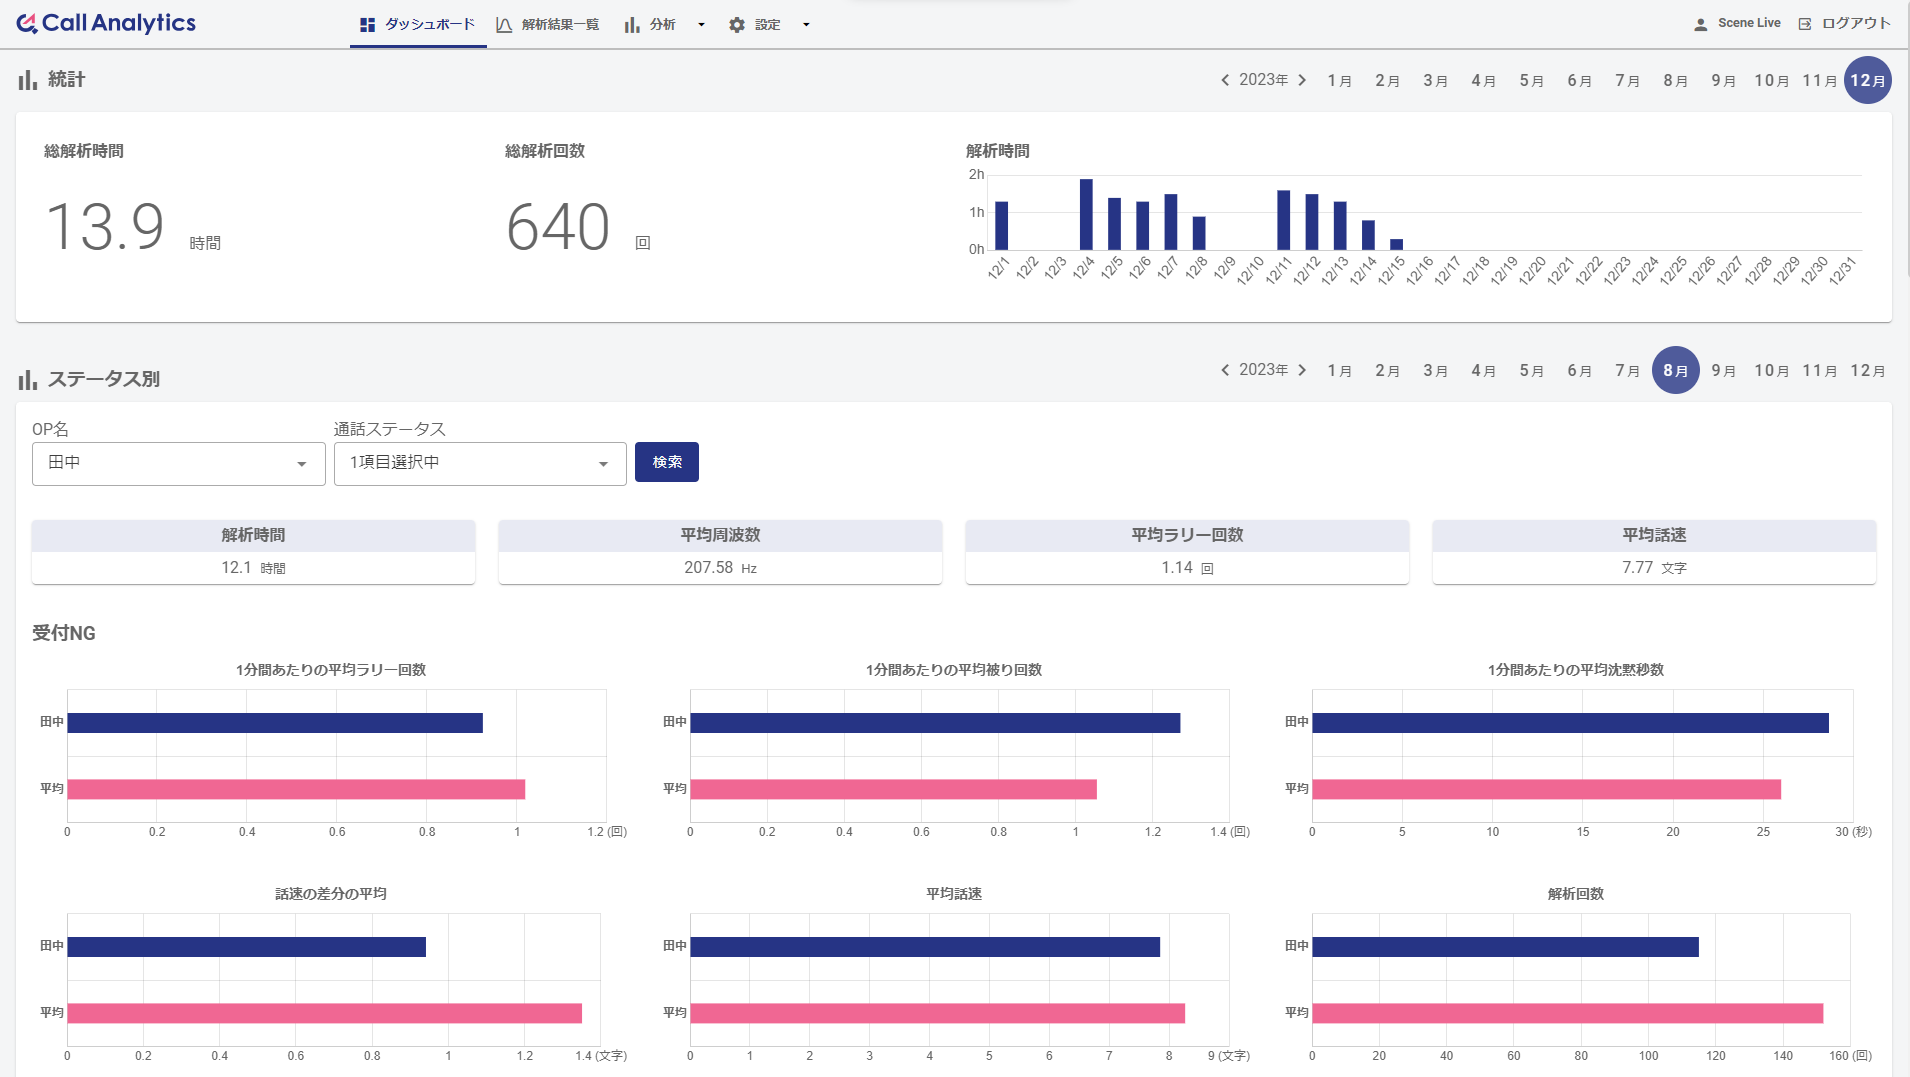This screenshot has height=1077, width=1910.
Task: Click the Call Analytics logo
Action: (x=106, y=23)
